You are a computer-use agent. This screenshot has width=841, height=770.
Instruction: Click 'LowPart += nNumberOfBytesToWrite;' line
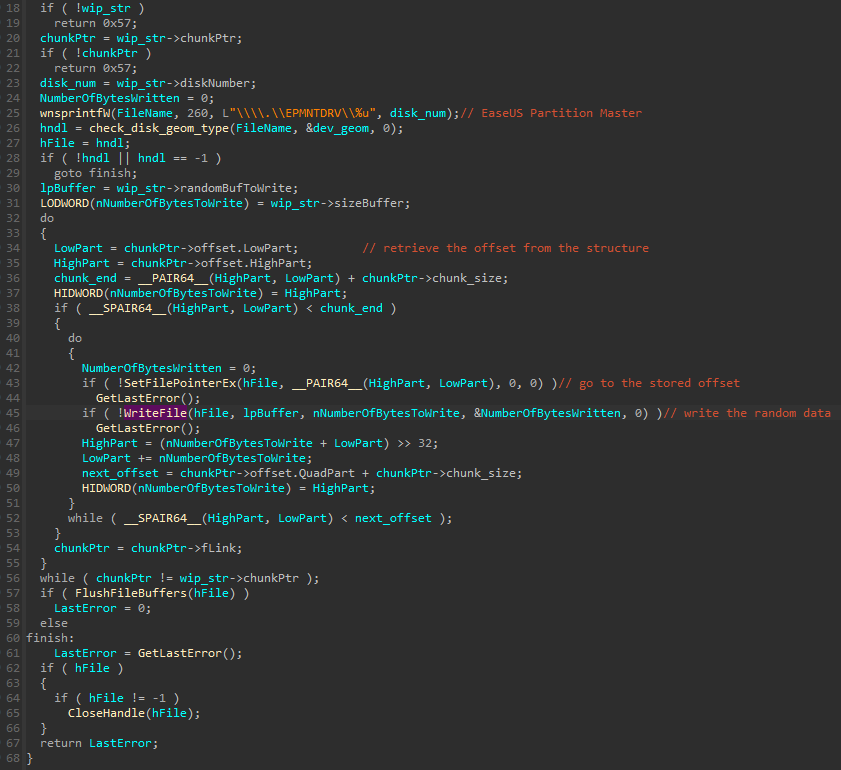(x=197, y=458)
